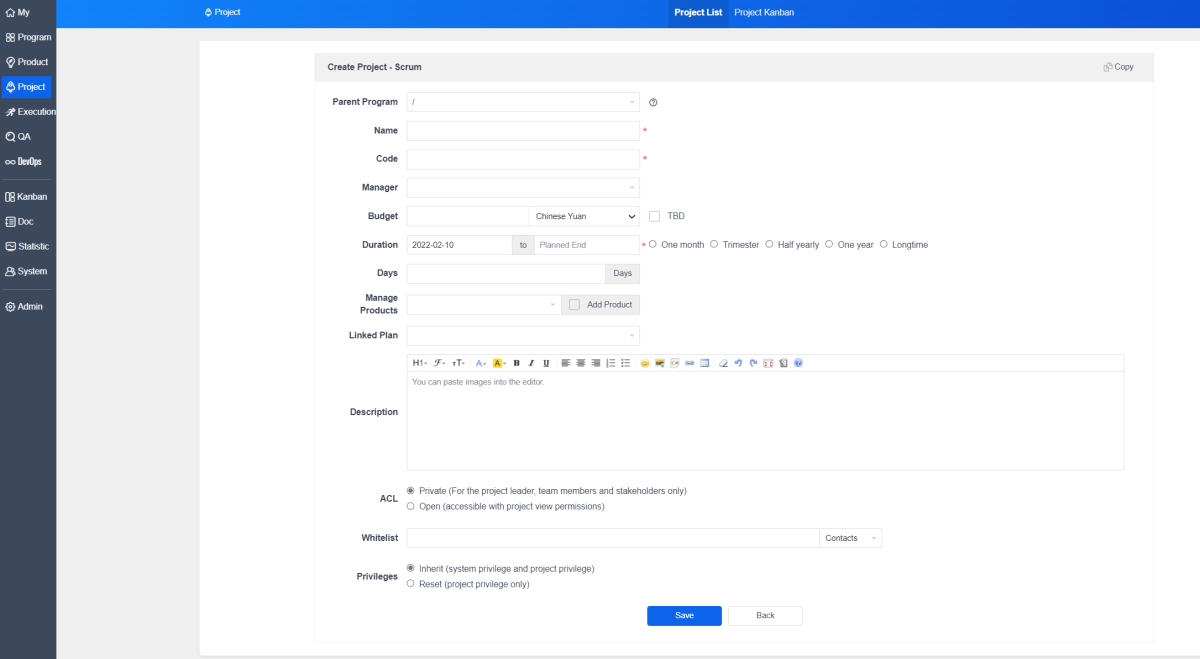Click the project Name input field

point(523,131)
